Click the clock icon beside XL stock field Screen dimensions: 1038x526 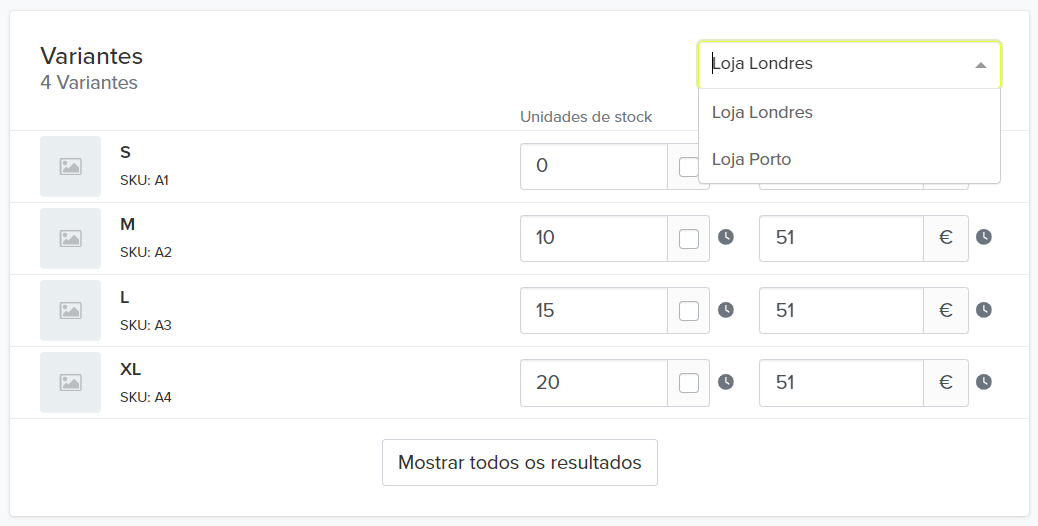click(x=726, y=382)
